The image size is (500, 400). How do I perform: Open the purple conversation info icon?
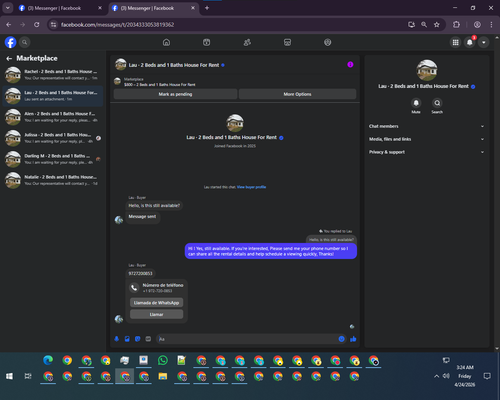coord(350,65)
